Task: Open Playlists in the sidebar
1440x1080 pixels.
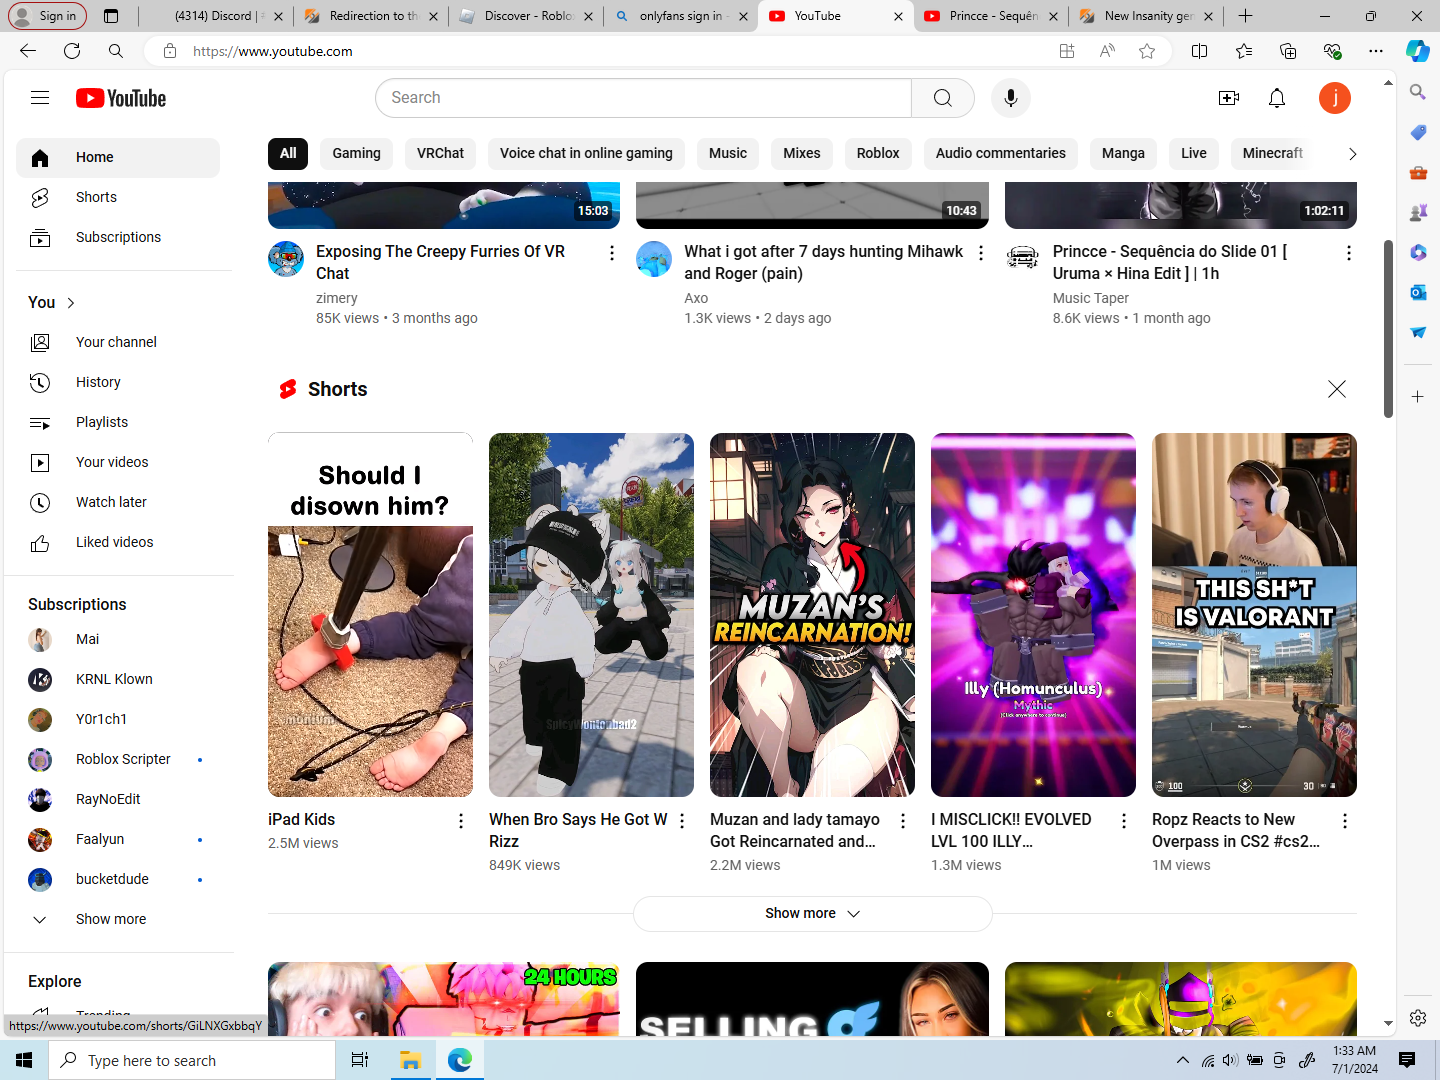Action: [x=118, y=422]
